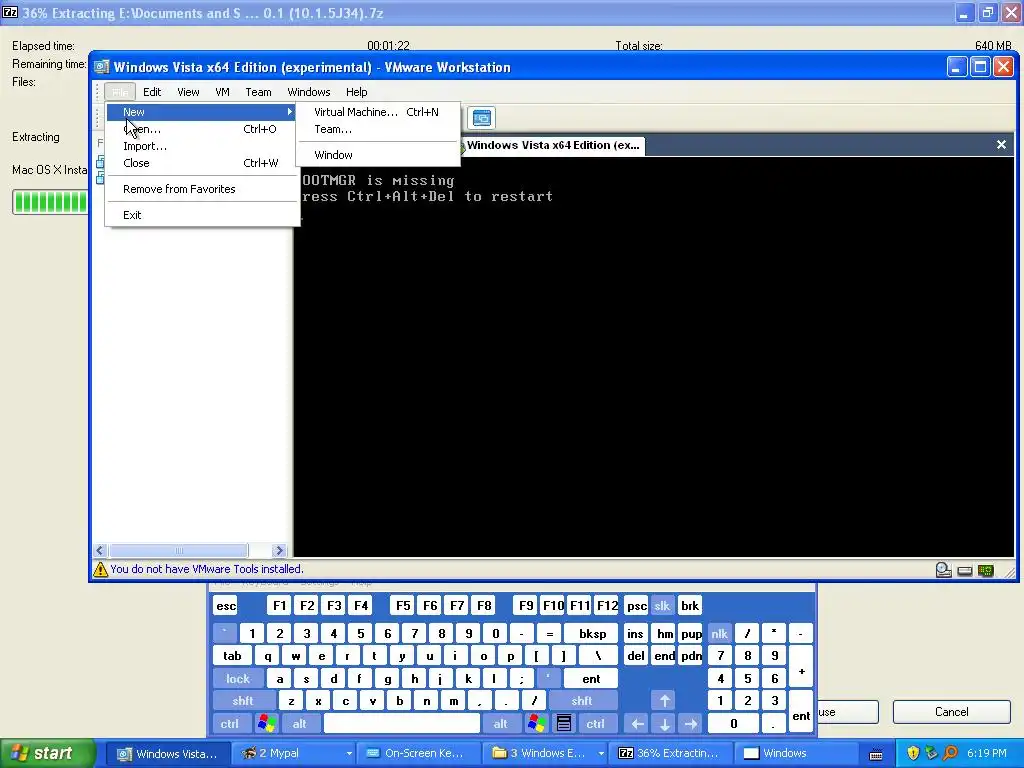Toggle the left shft key on the keyboard
1024x768 pixels.
coord(243,701)
